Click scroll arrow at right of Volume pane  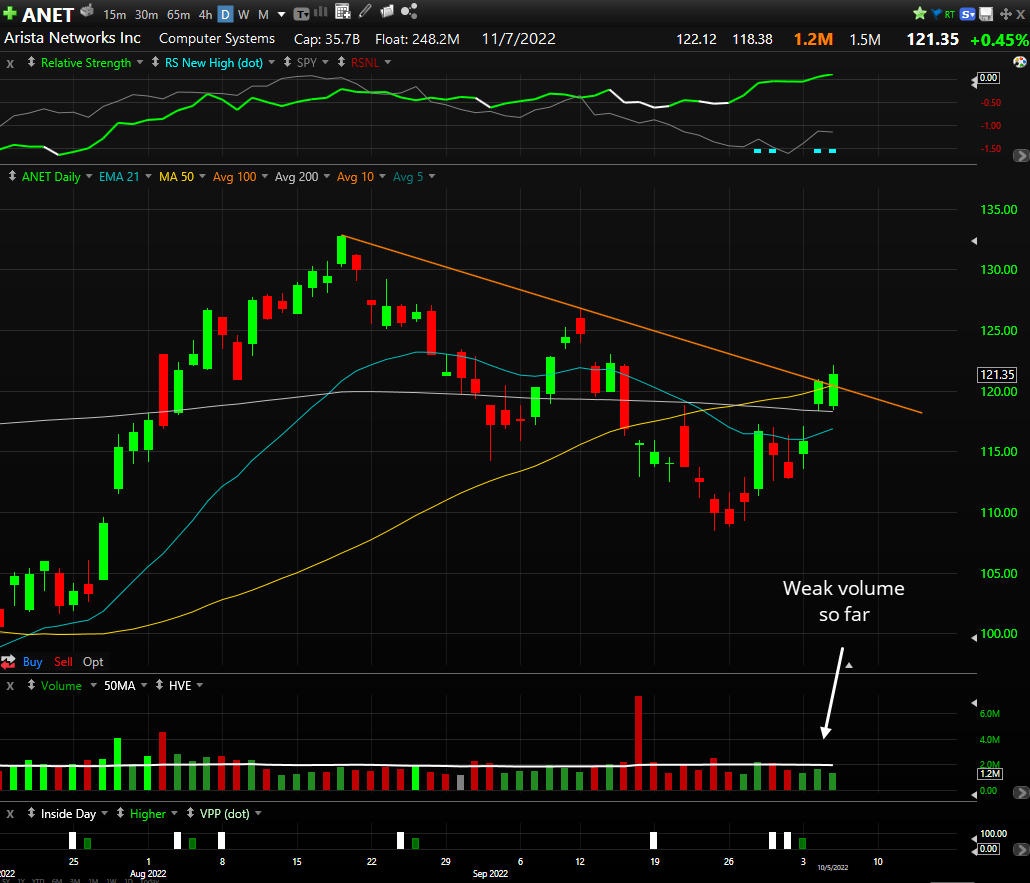1021,792
